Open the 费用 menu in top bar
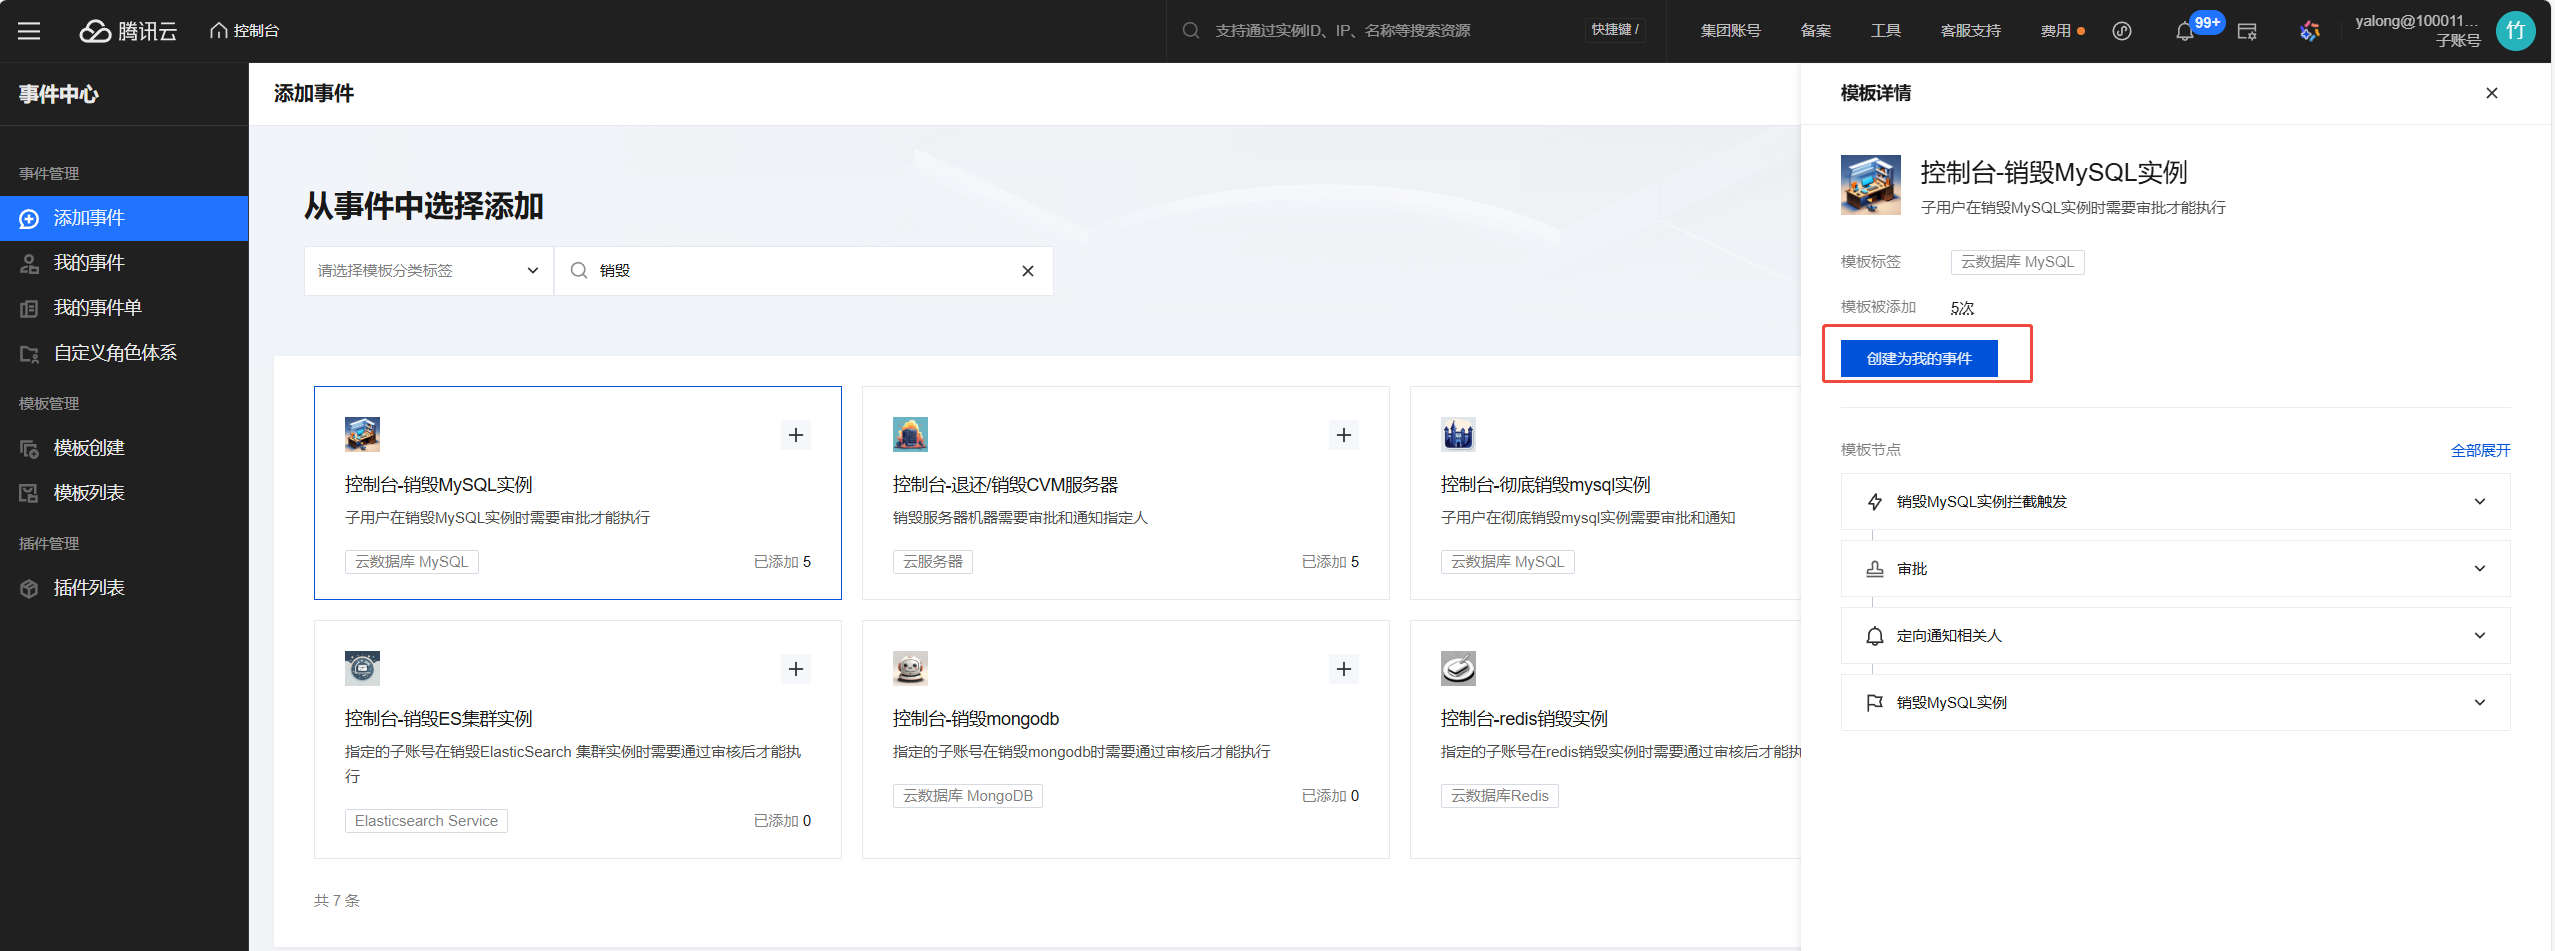This screenshot has height=951, width=2555. click(2055, 31)
